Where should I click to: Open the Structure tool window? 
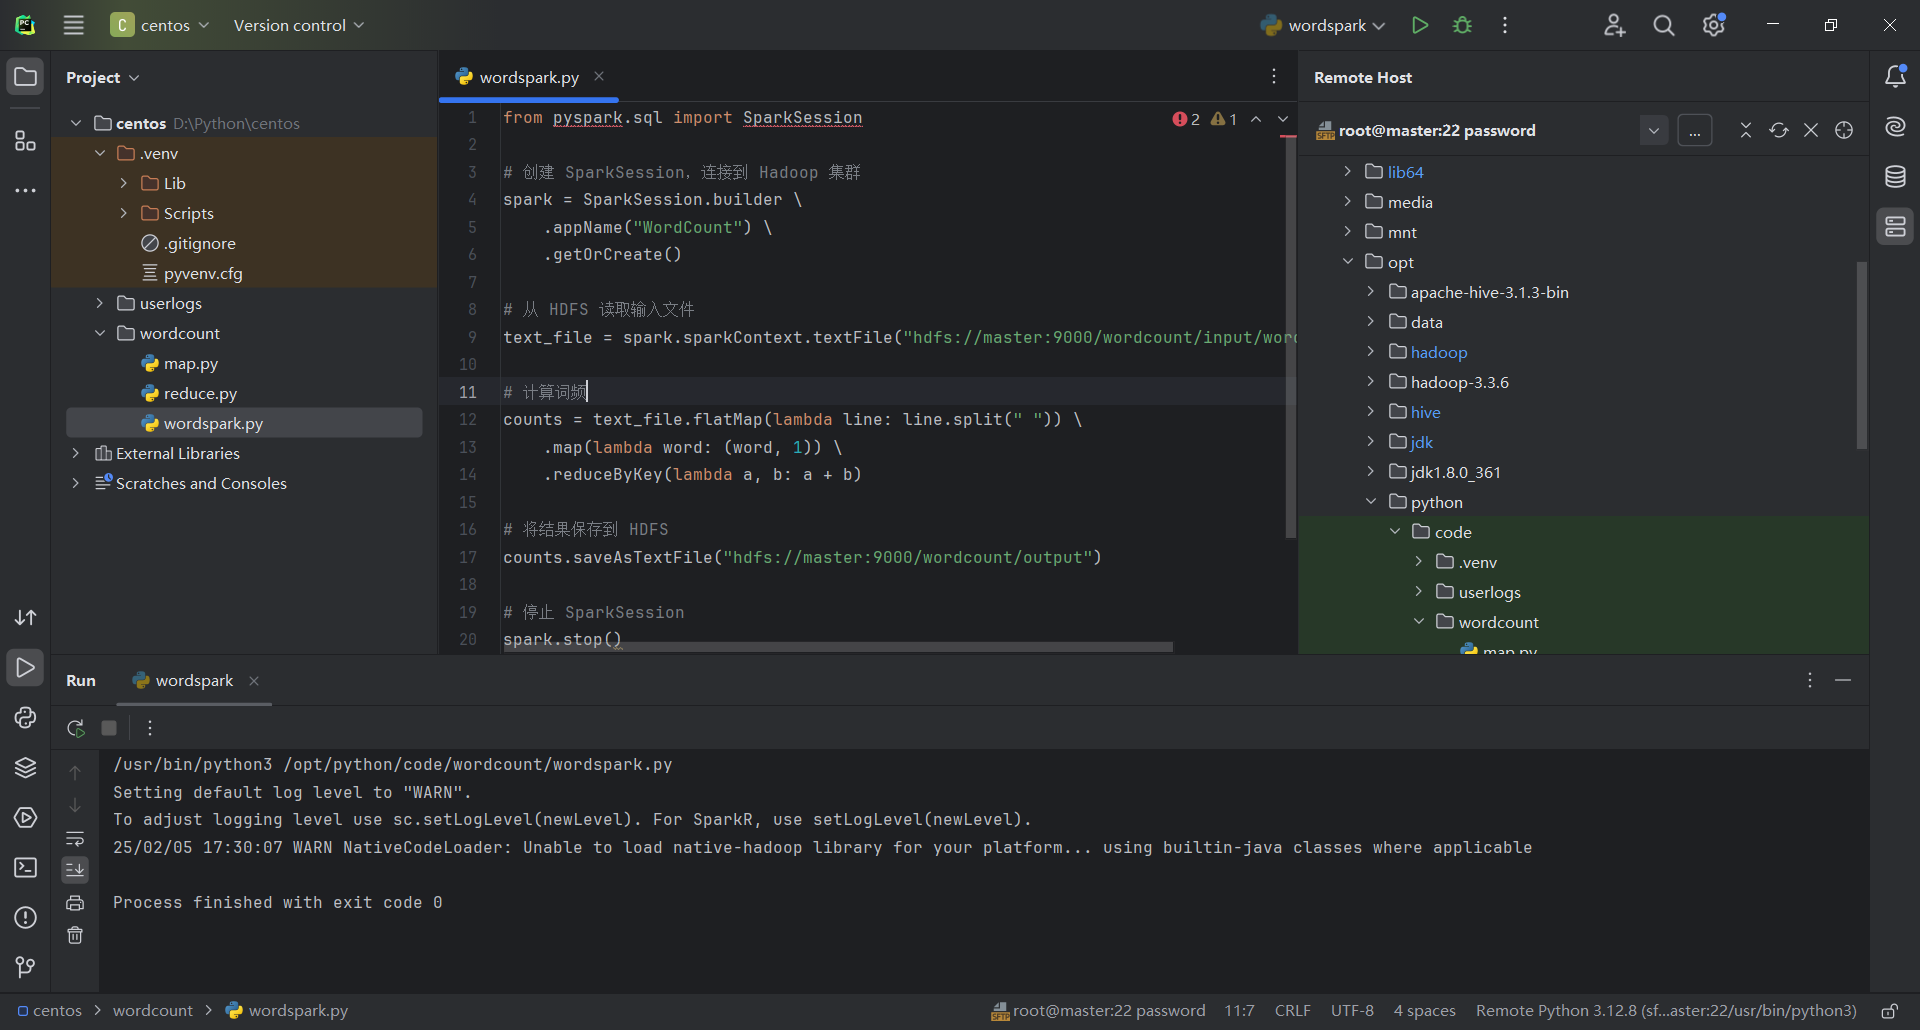click(x=26, y=140)
